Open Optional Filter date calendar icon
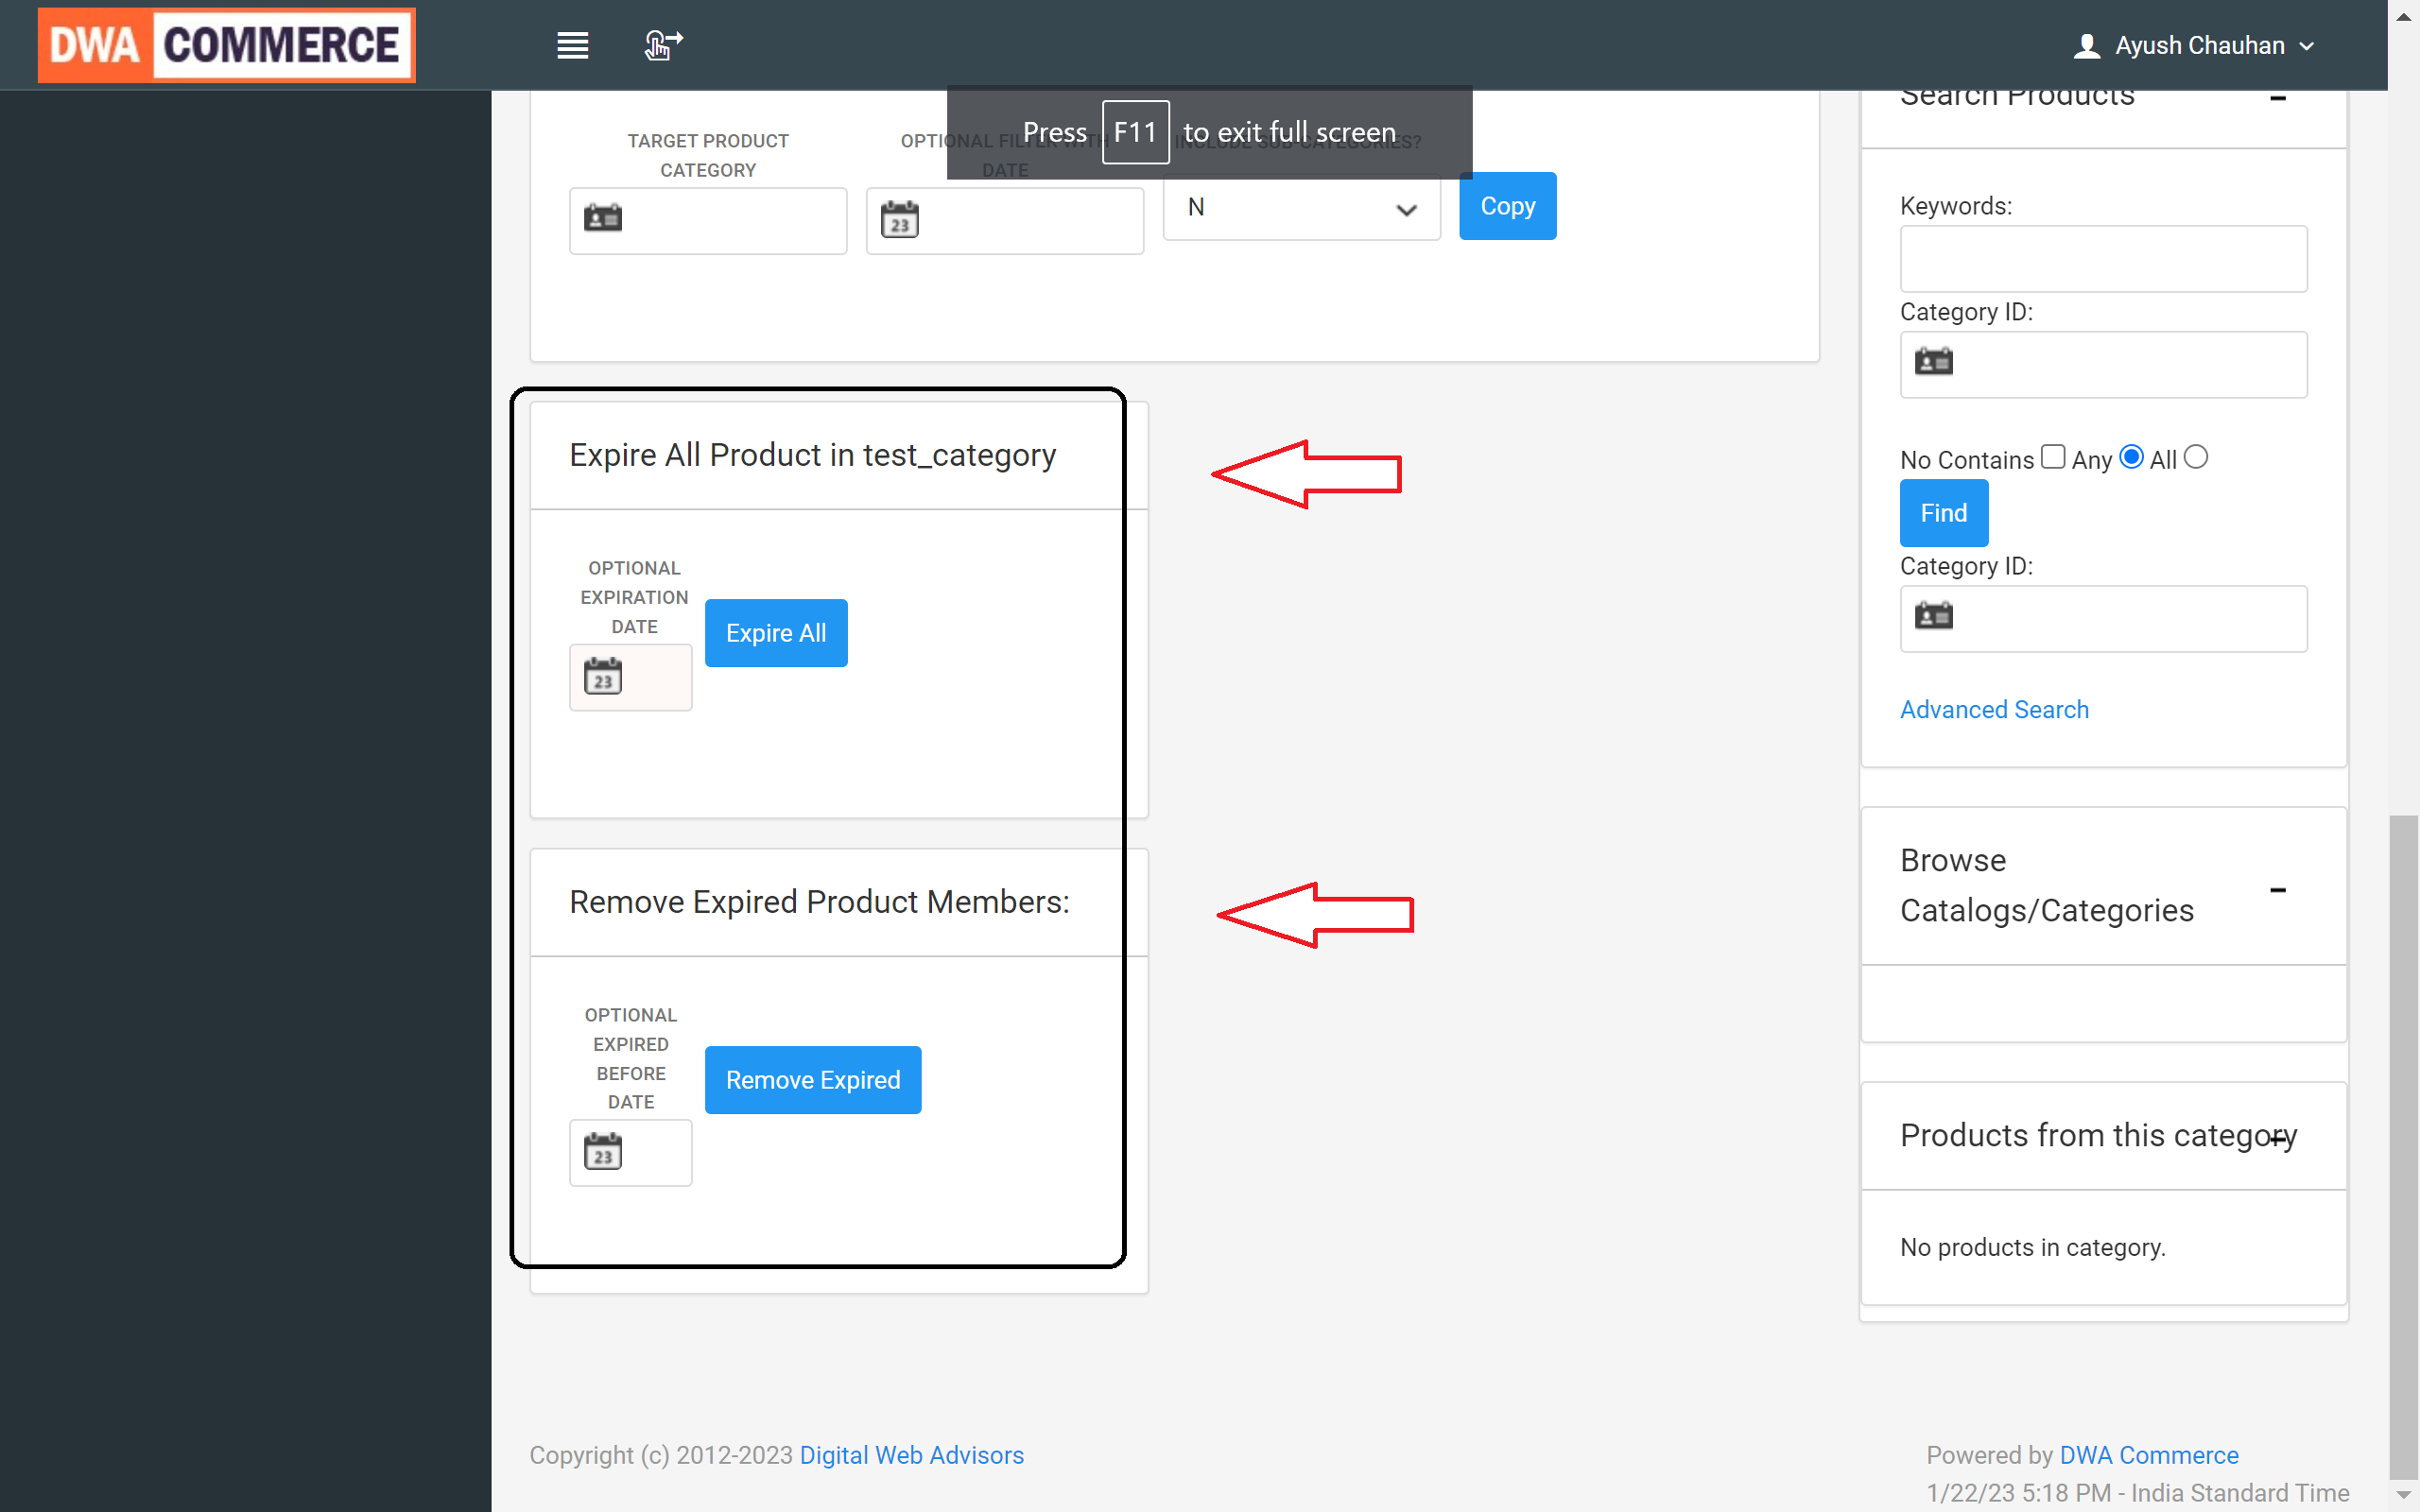The width and height of the screenshot is (2420, 1512). coord(900,220)
